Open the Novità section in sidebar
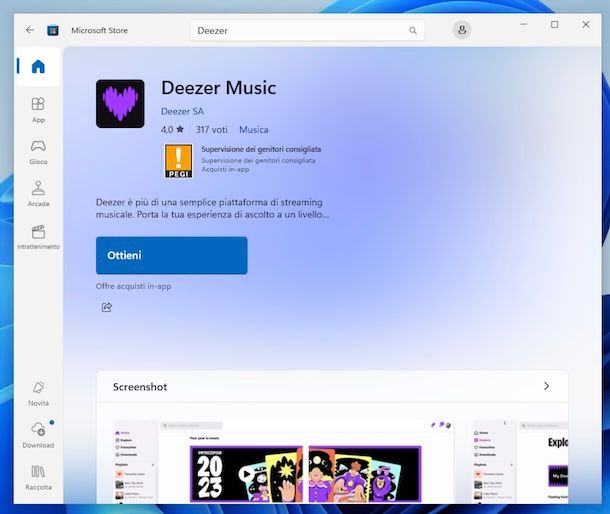 pyautogui.click(x=38, y=393)
